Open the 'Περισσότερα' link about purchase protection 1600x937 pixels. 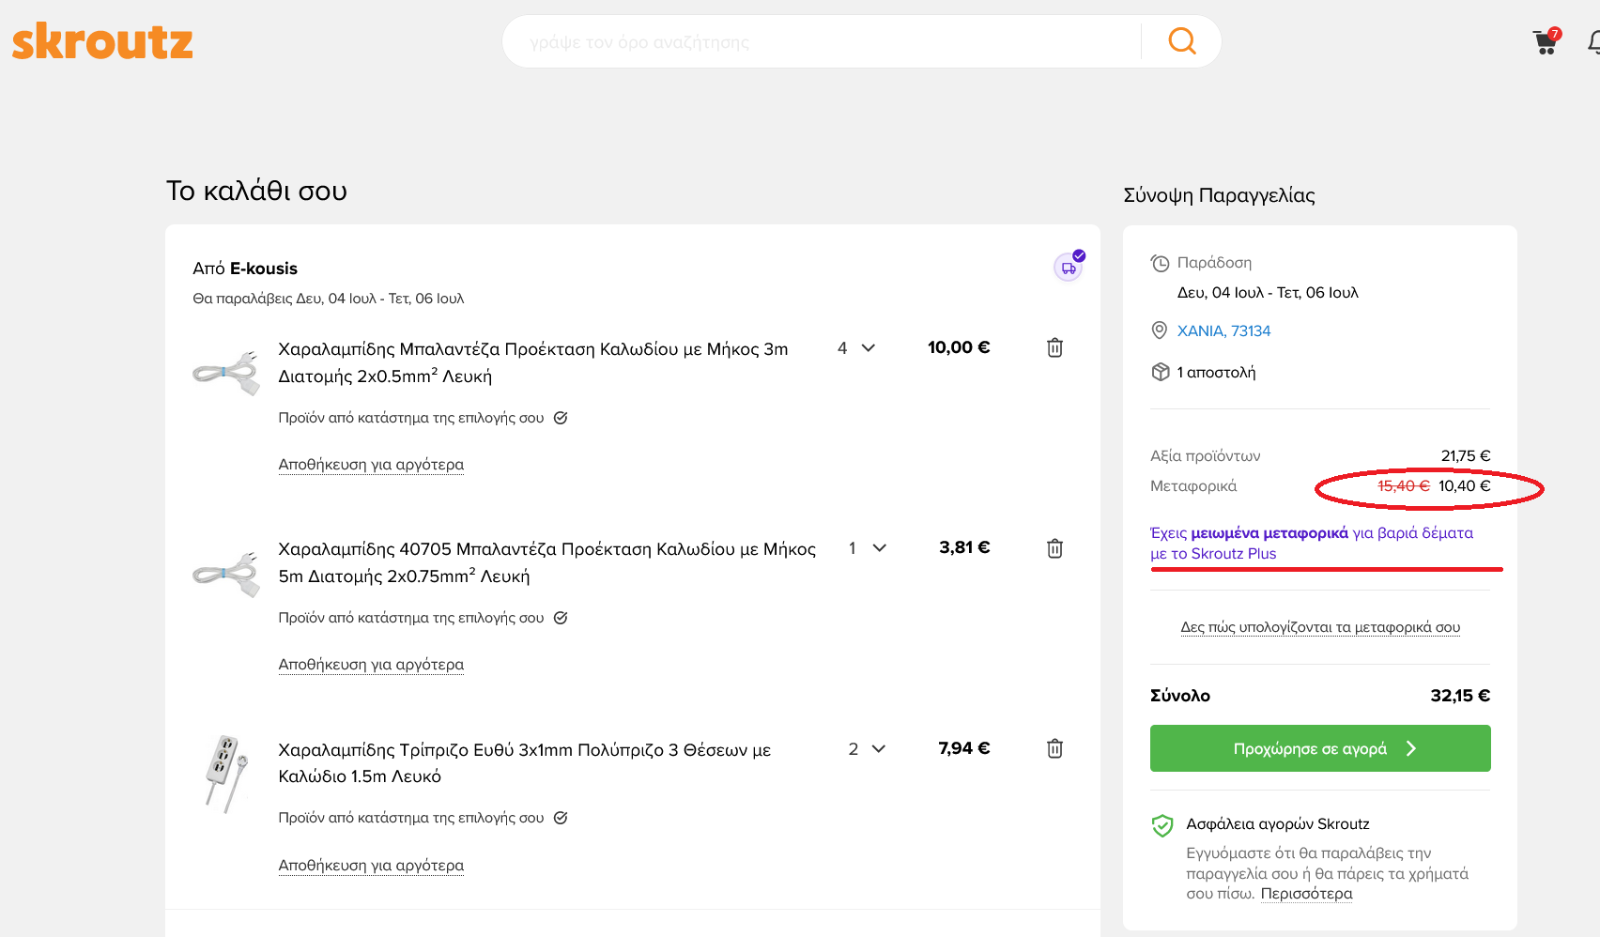pos(1306,894)
